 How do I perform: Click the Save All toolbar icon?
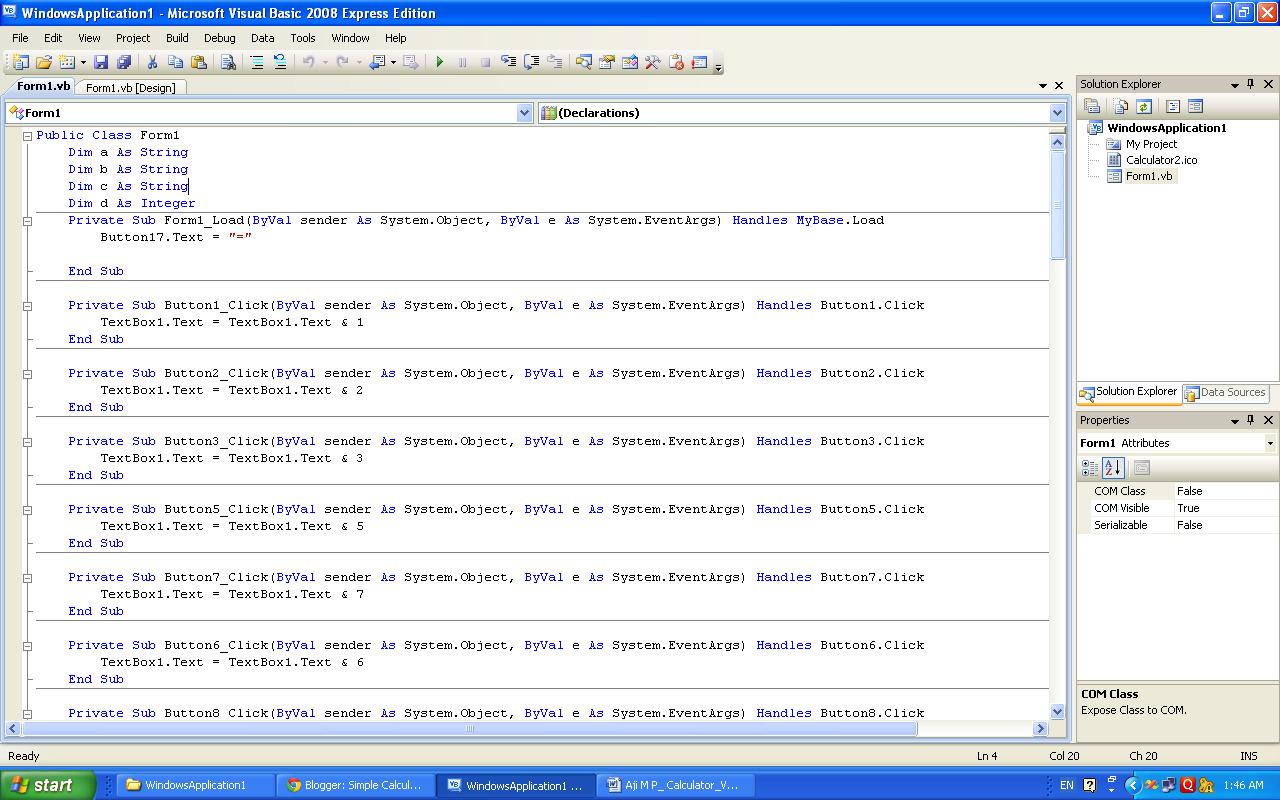[x=123, y=62]
